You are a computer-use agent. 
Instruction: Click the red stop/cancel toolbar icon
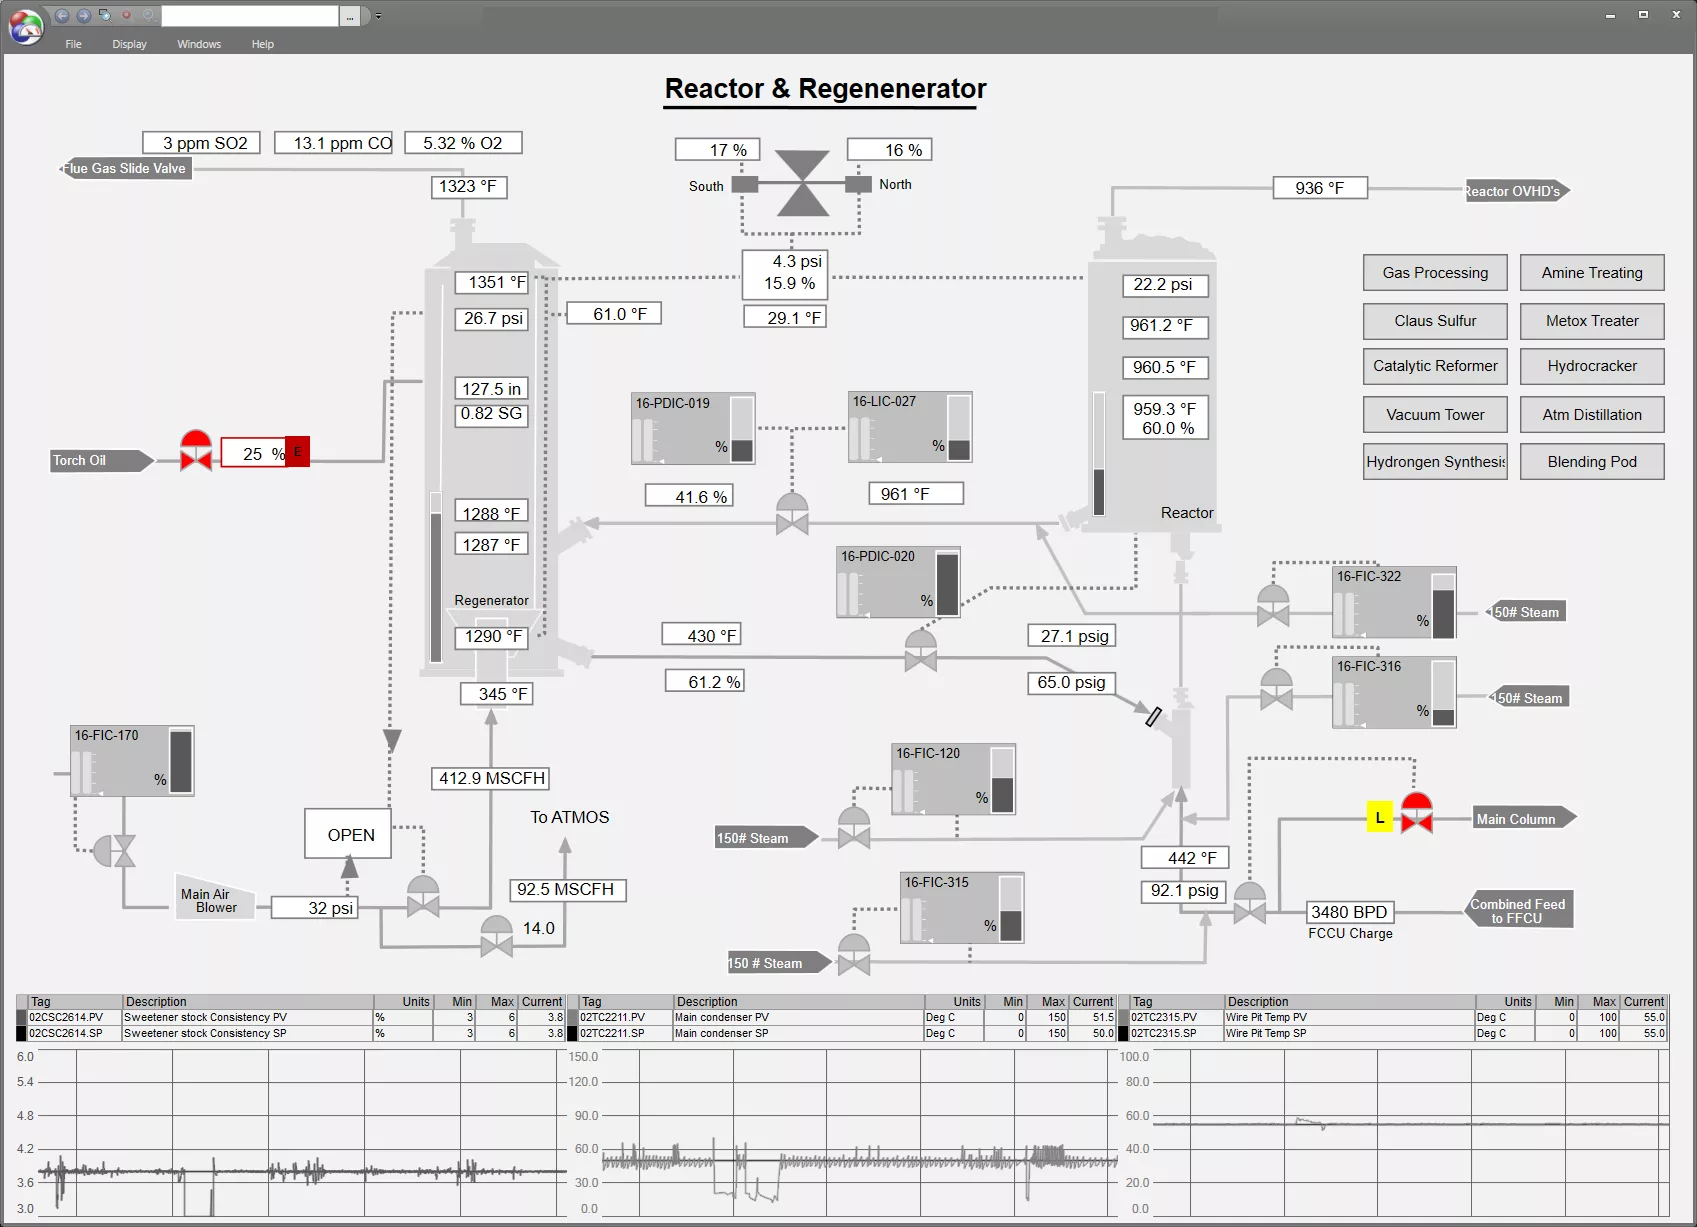(126, 15)
